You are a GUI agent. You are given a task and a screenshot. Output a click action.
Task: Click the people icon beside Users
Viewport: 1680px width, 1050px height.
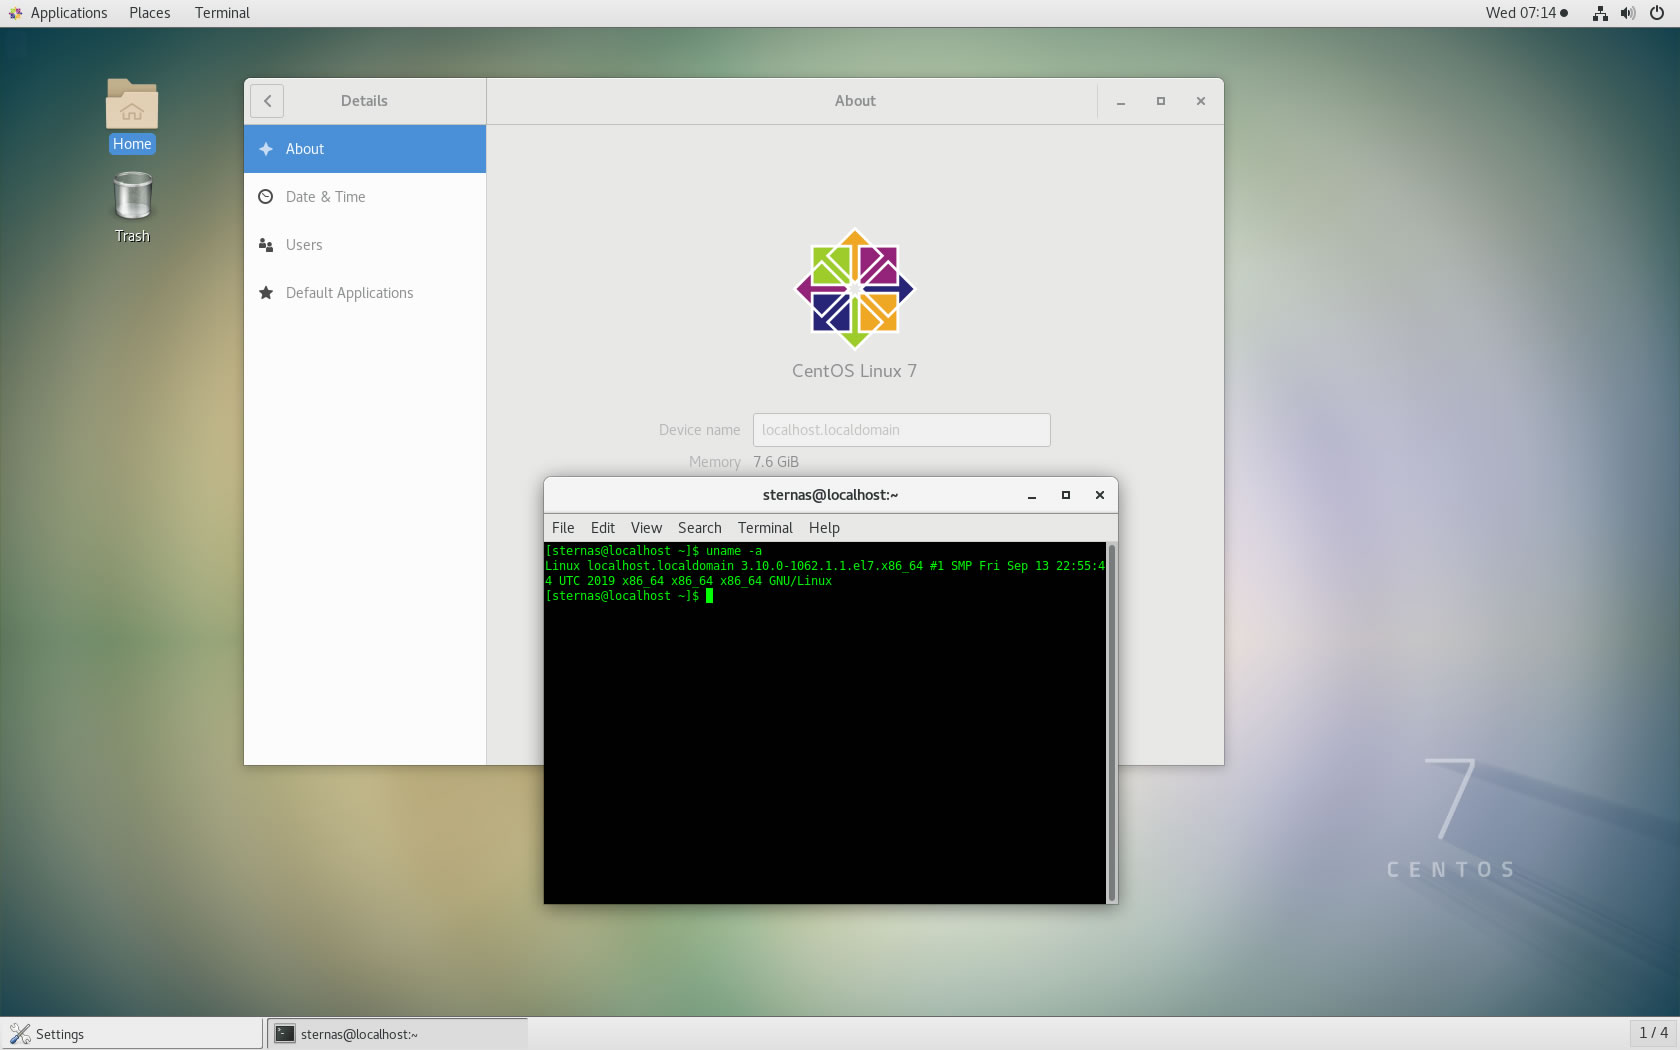pyautogui.click(x=266, y=245)
